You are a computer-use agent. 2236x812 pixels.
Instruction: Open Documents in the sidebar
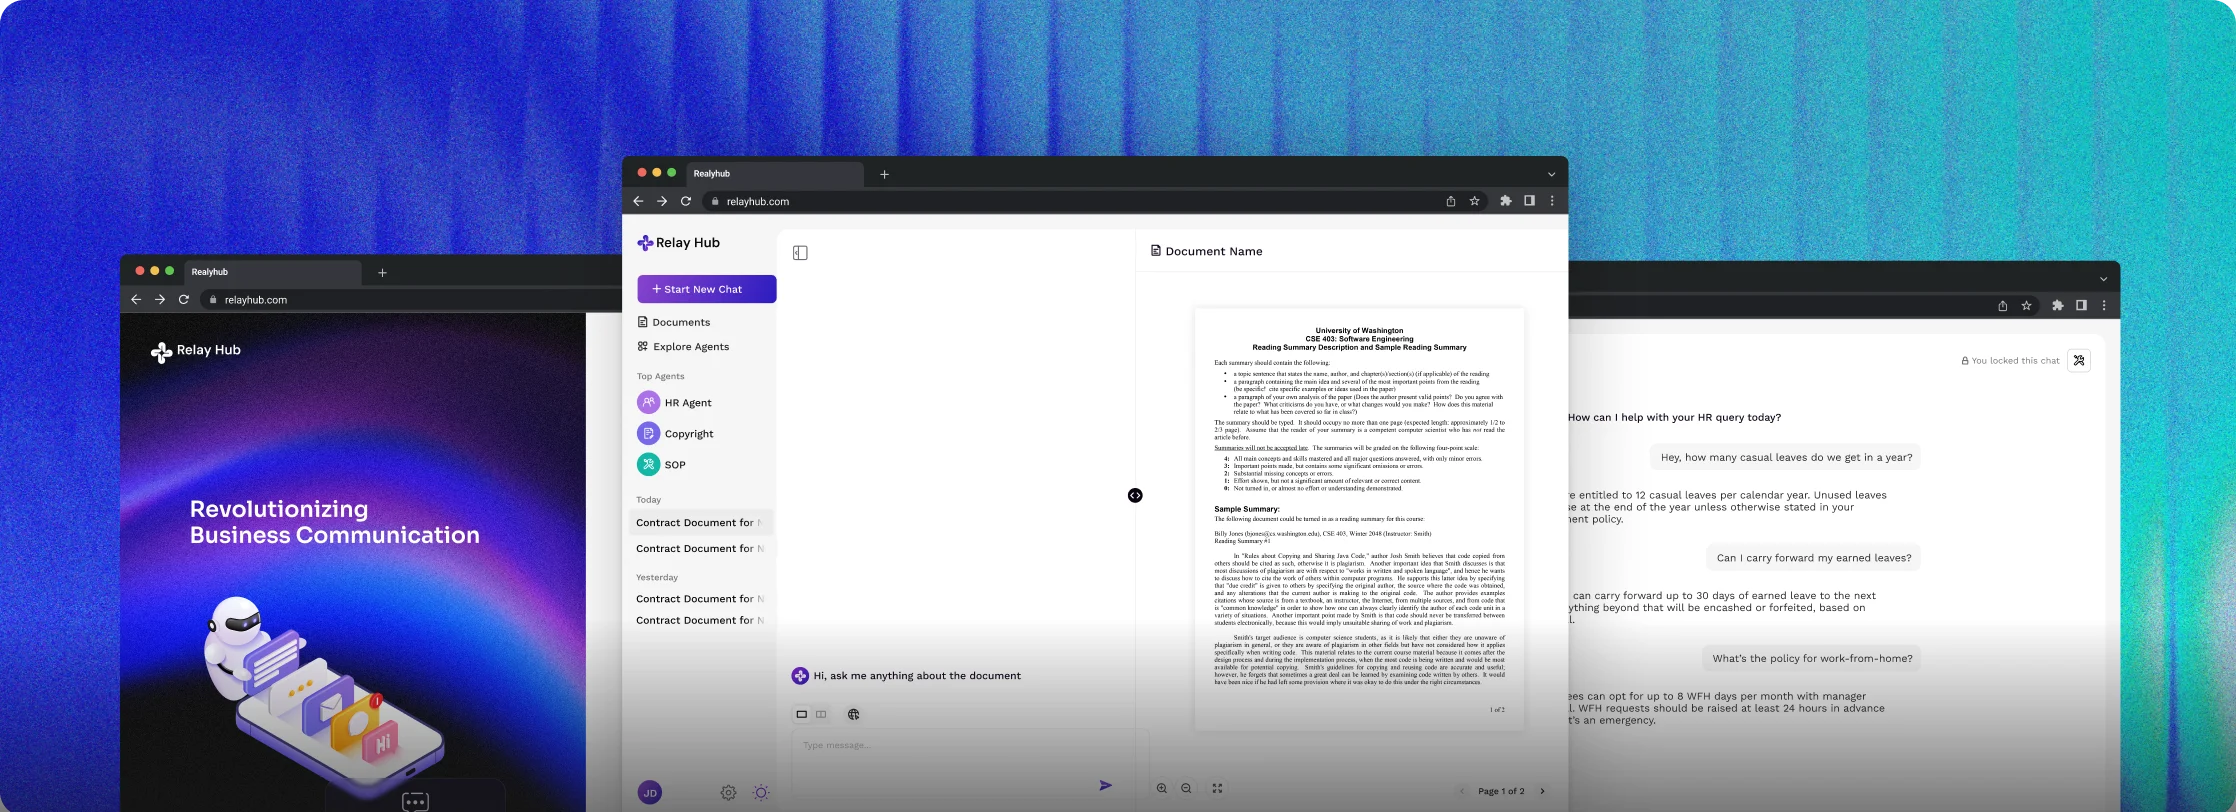673,322
